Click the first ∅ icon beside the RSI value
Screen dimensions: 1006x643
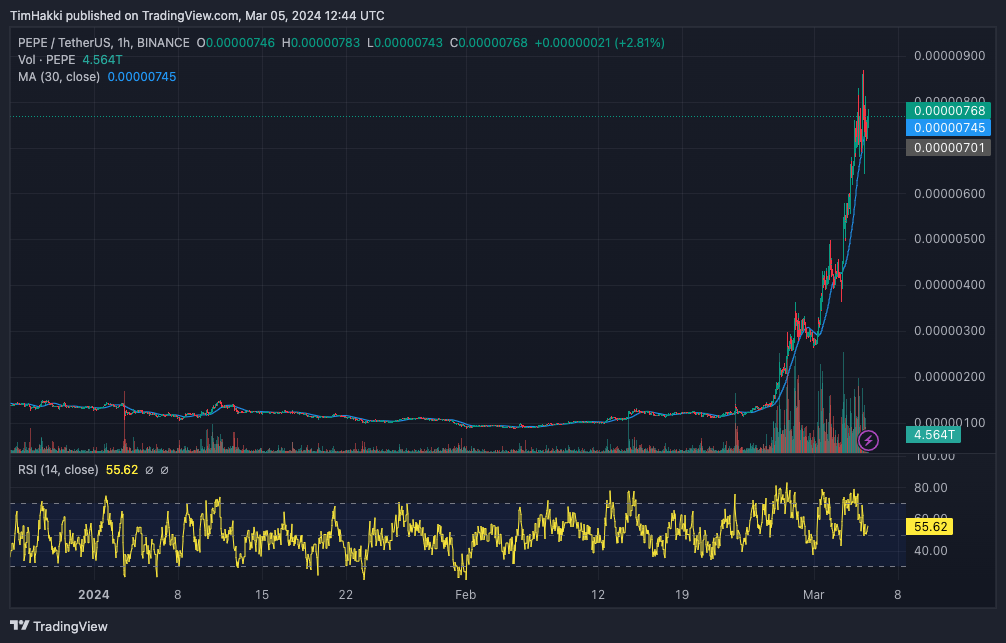coord(151,469)
